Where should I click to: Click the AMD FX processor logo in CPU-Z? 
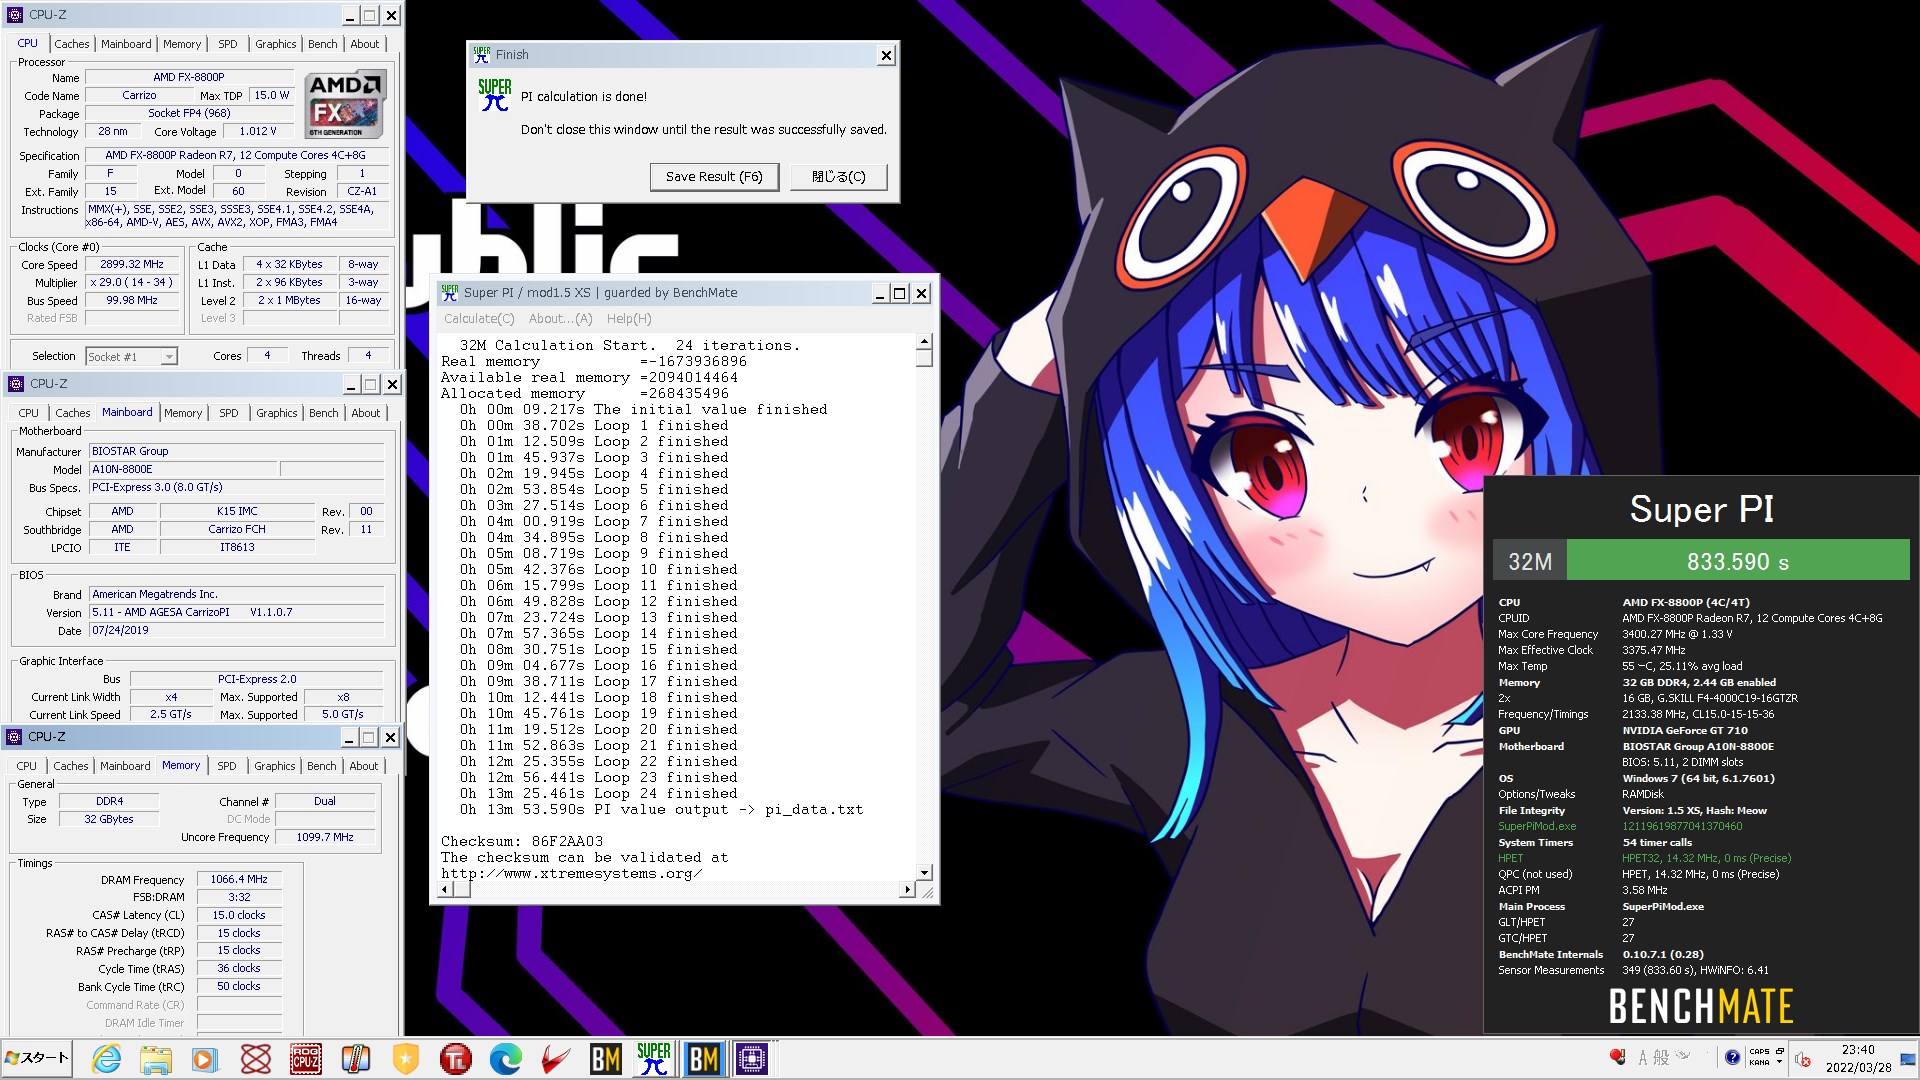tap(344, 105)
